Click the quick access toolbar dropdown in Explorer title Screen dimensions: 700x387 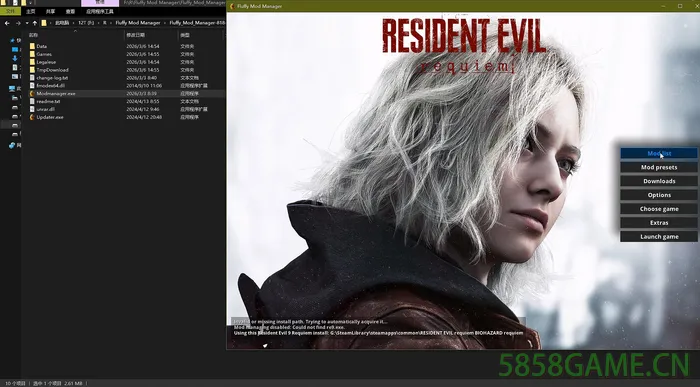pos(31,3)
